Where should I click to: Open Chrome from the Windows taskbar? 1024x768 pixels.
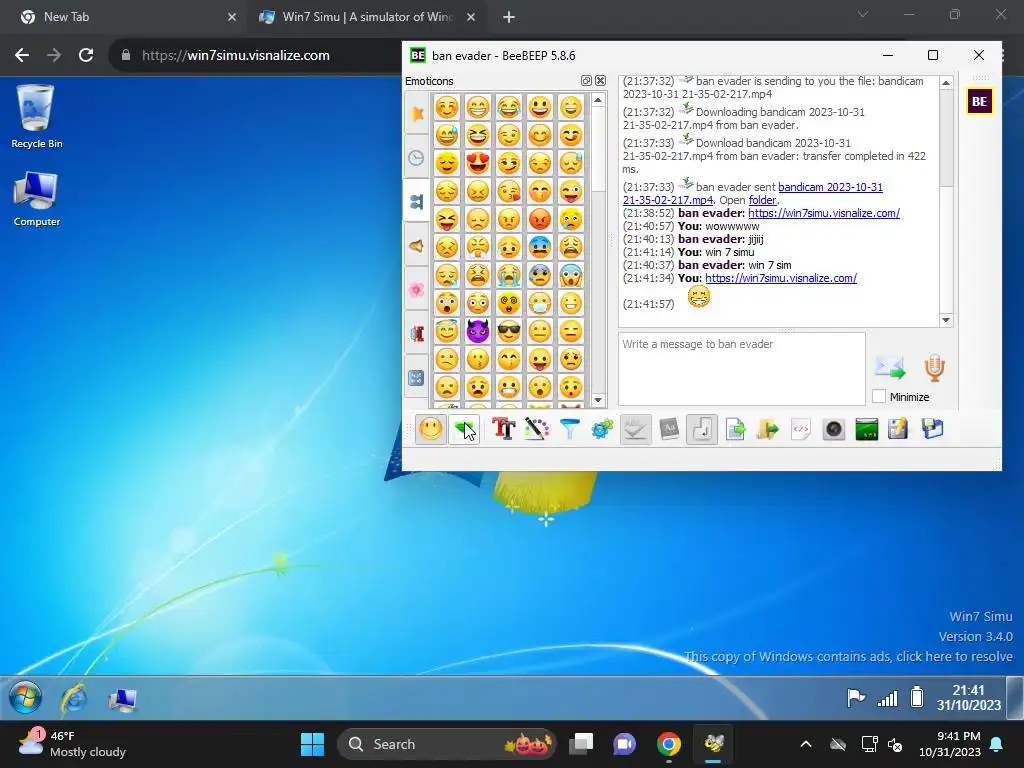(x=668, y=744)
